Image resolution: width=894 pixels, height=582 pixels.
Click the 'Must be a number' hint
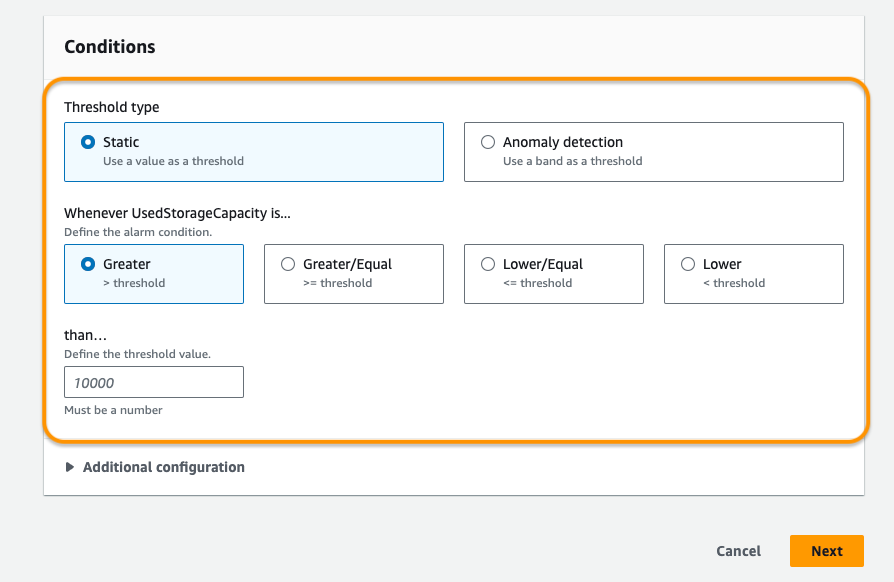pos(113,410)
